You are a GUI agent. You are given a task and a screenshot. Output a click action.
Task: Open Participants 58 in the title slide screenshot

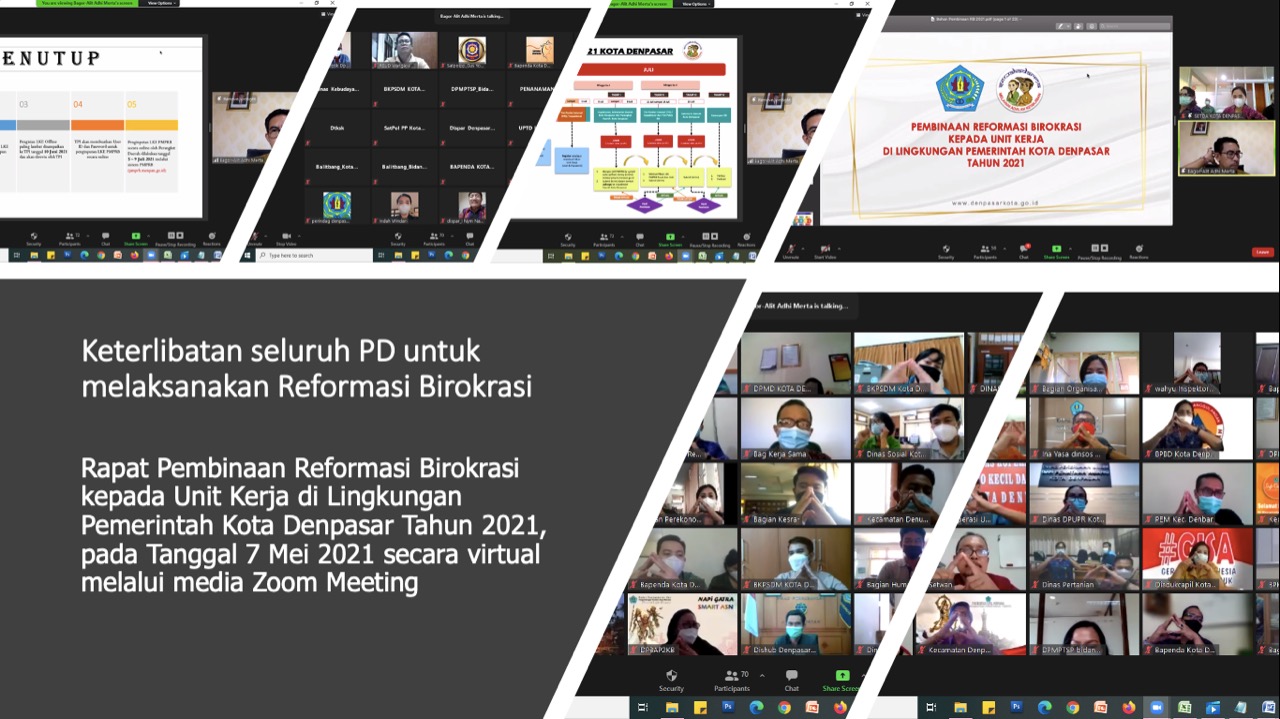tap(985, 251)
